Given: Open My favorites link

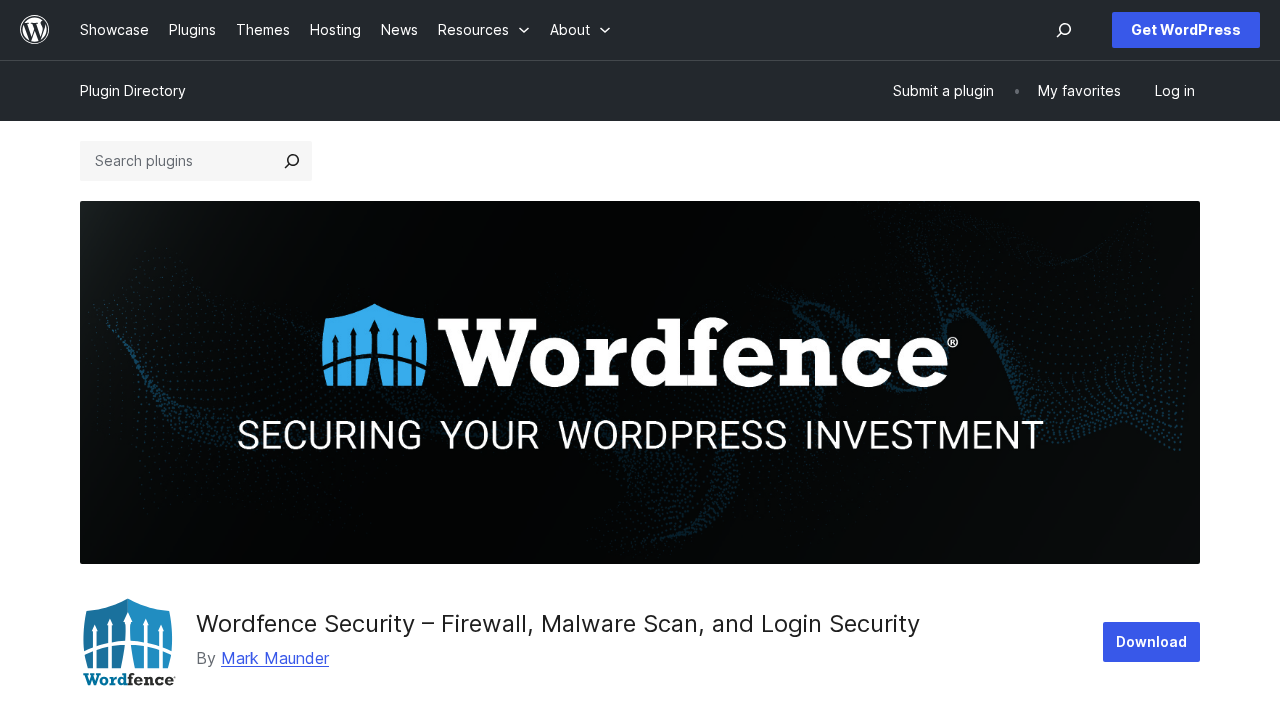Looking at the screenshot, I should click(x=1079, y=91).
